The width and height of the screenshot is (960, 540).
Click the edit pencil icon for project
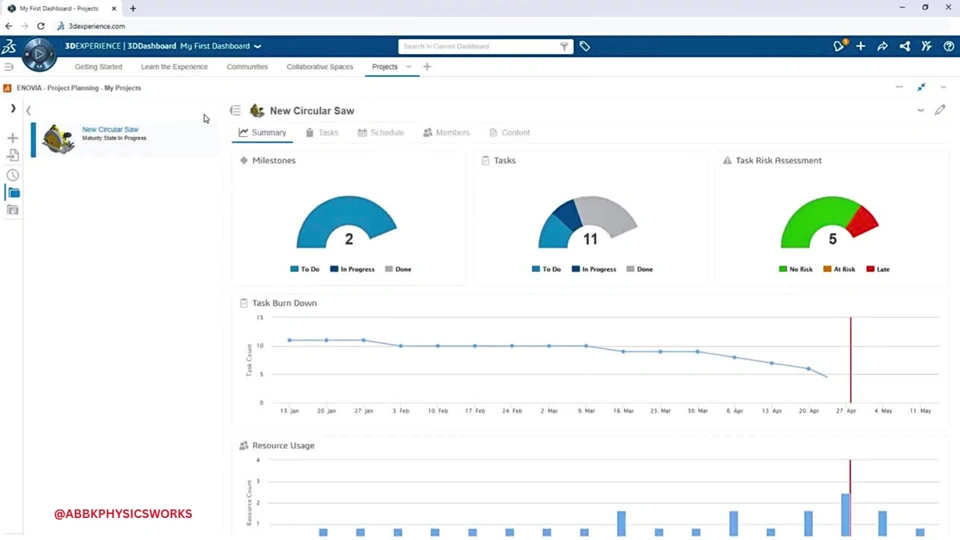click(940, 110)
